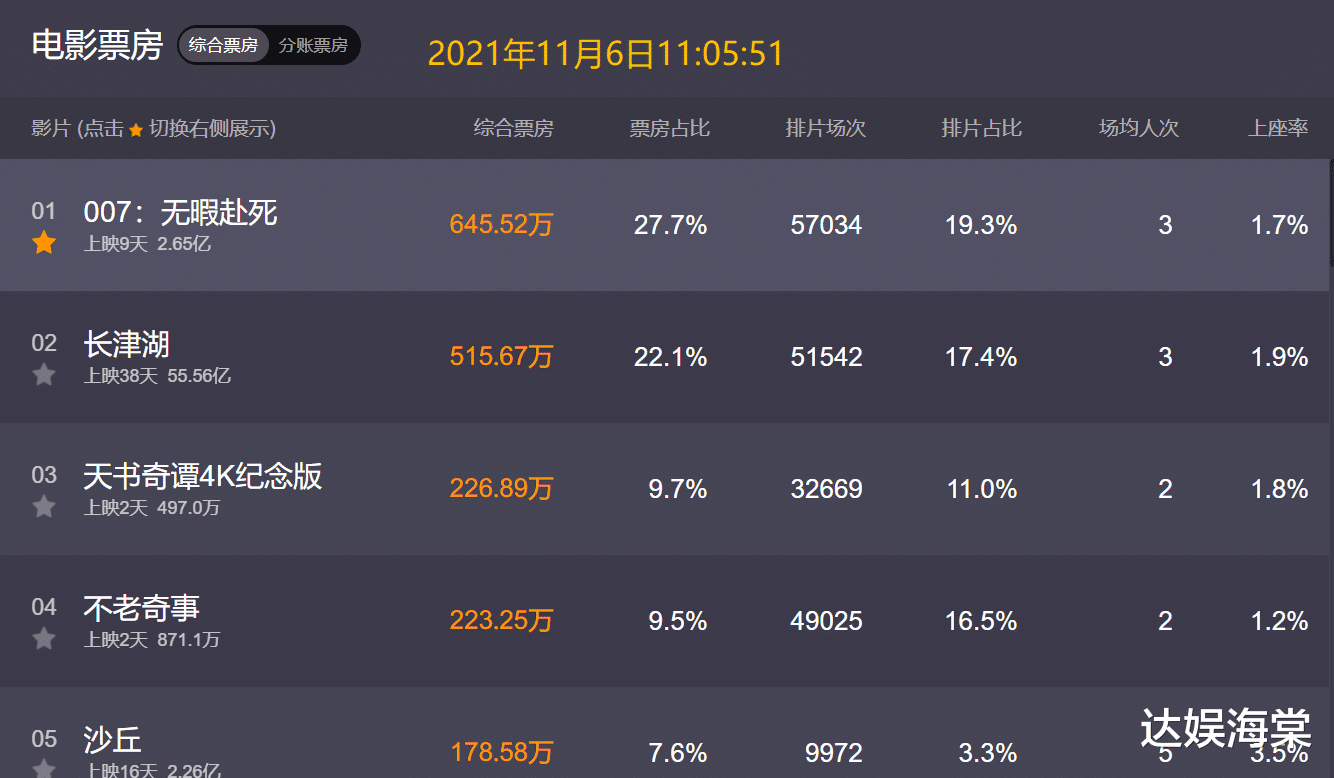Click rank number 01
Image resolution: width=1334 pixels, height=778 pixels.
44,211
